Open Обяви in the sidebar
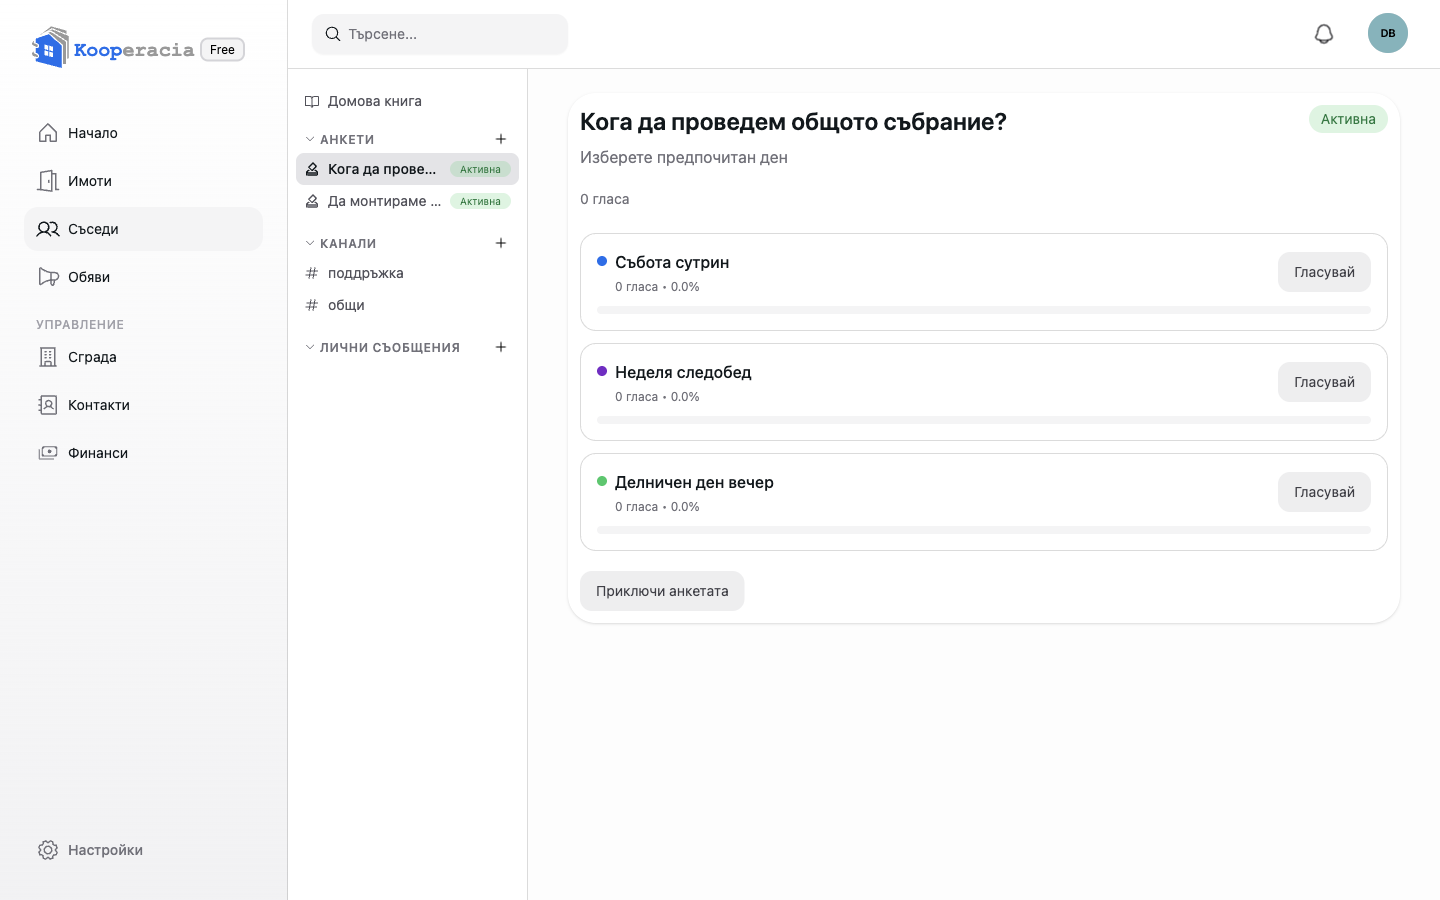 (143, 277)
